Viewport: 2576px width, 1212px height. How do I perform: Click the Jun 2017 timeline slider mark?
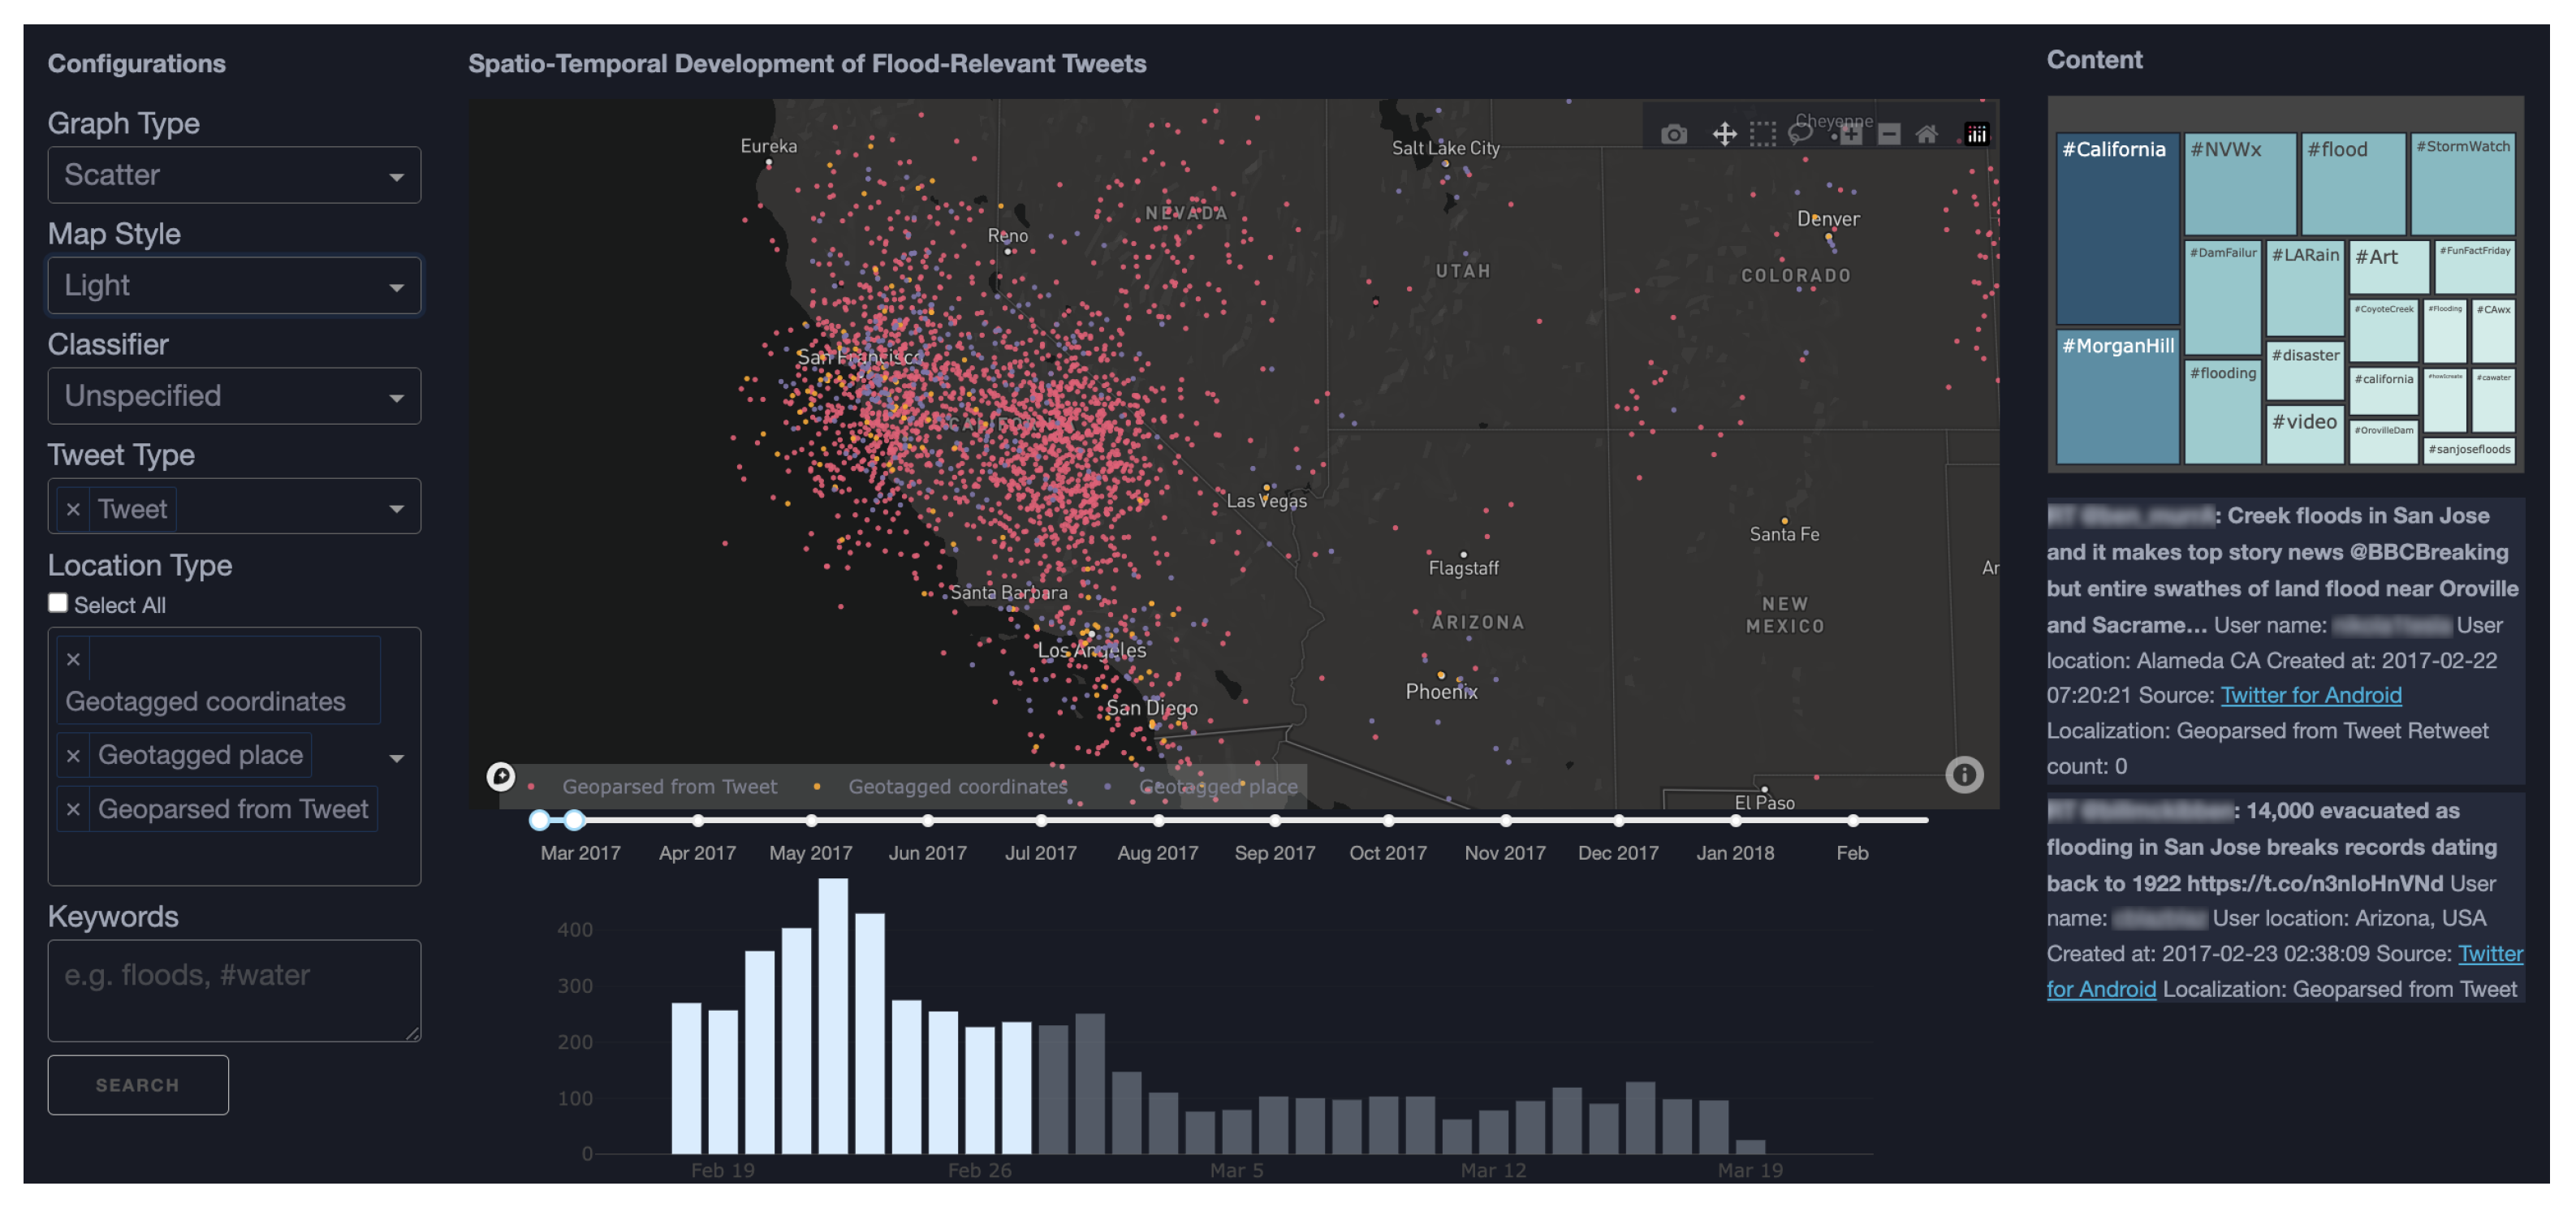(928, 821)
